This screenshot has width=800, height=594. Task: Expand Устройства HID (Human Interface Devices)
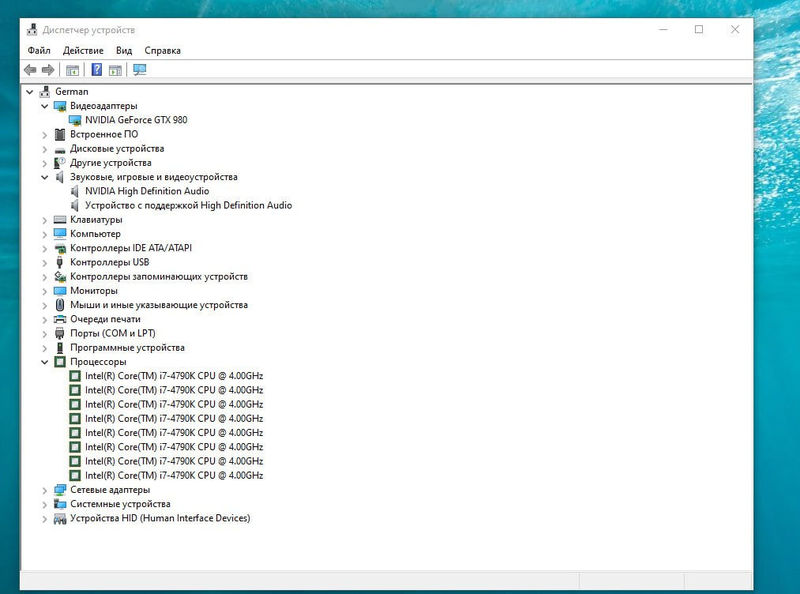(44, 518)
